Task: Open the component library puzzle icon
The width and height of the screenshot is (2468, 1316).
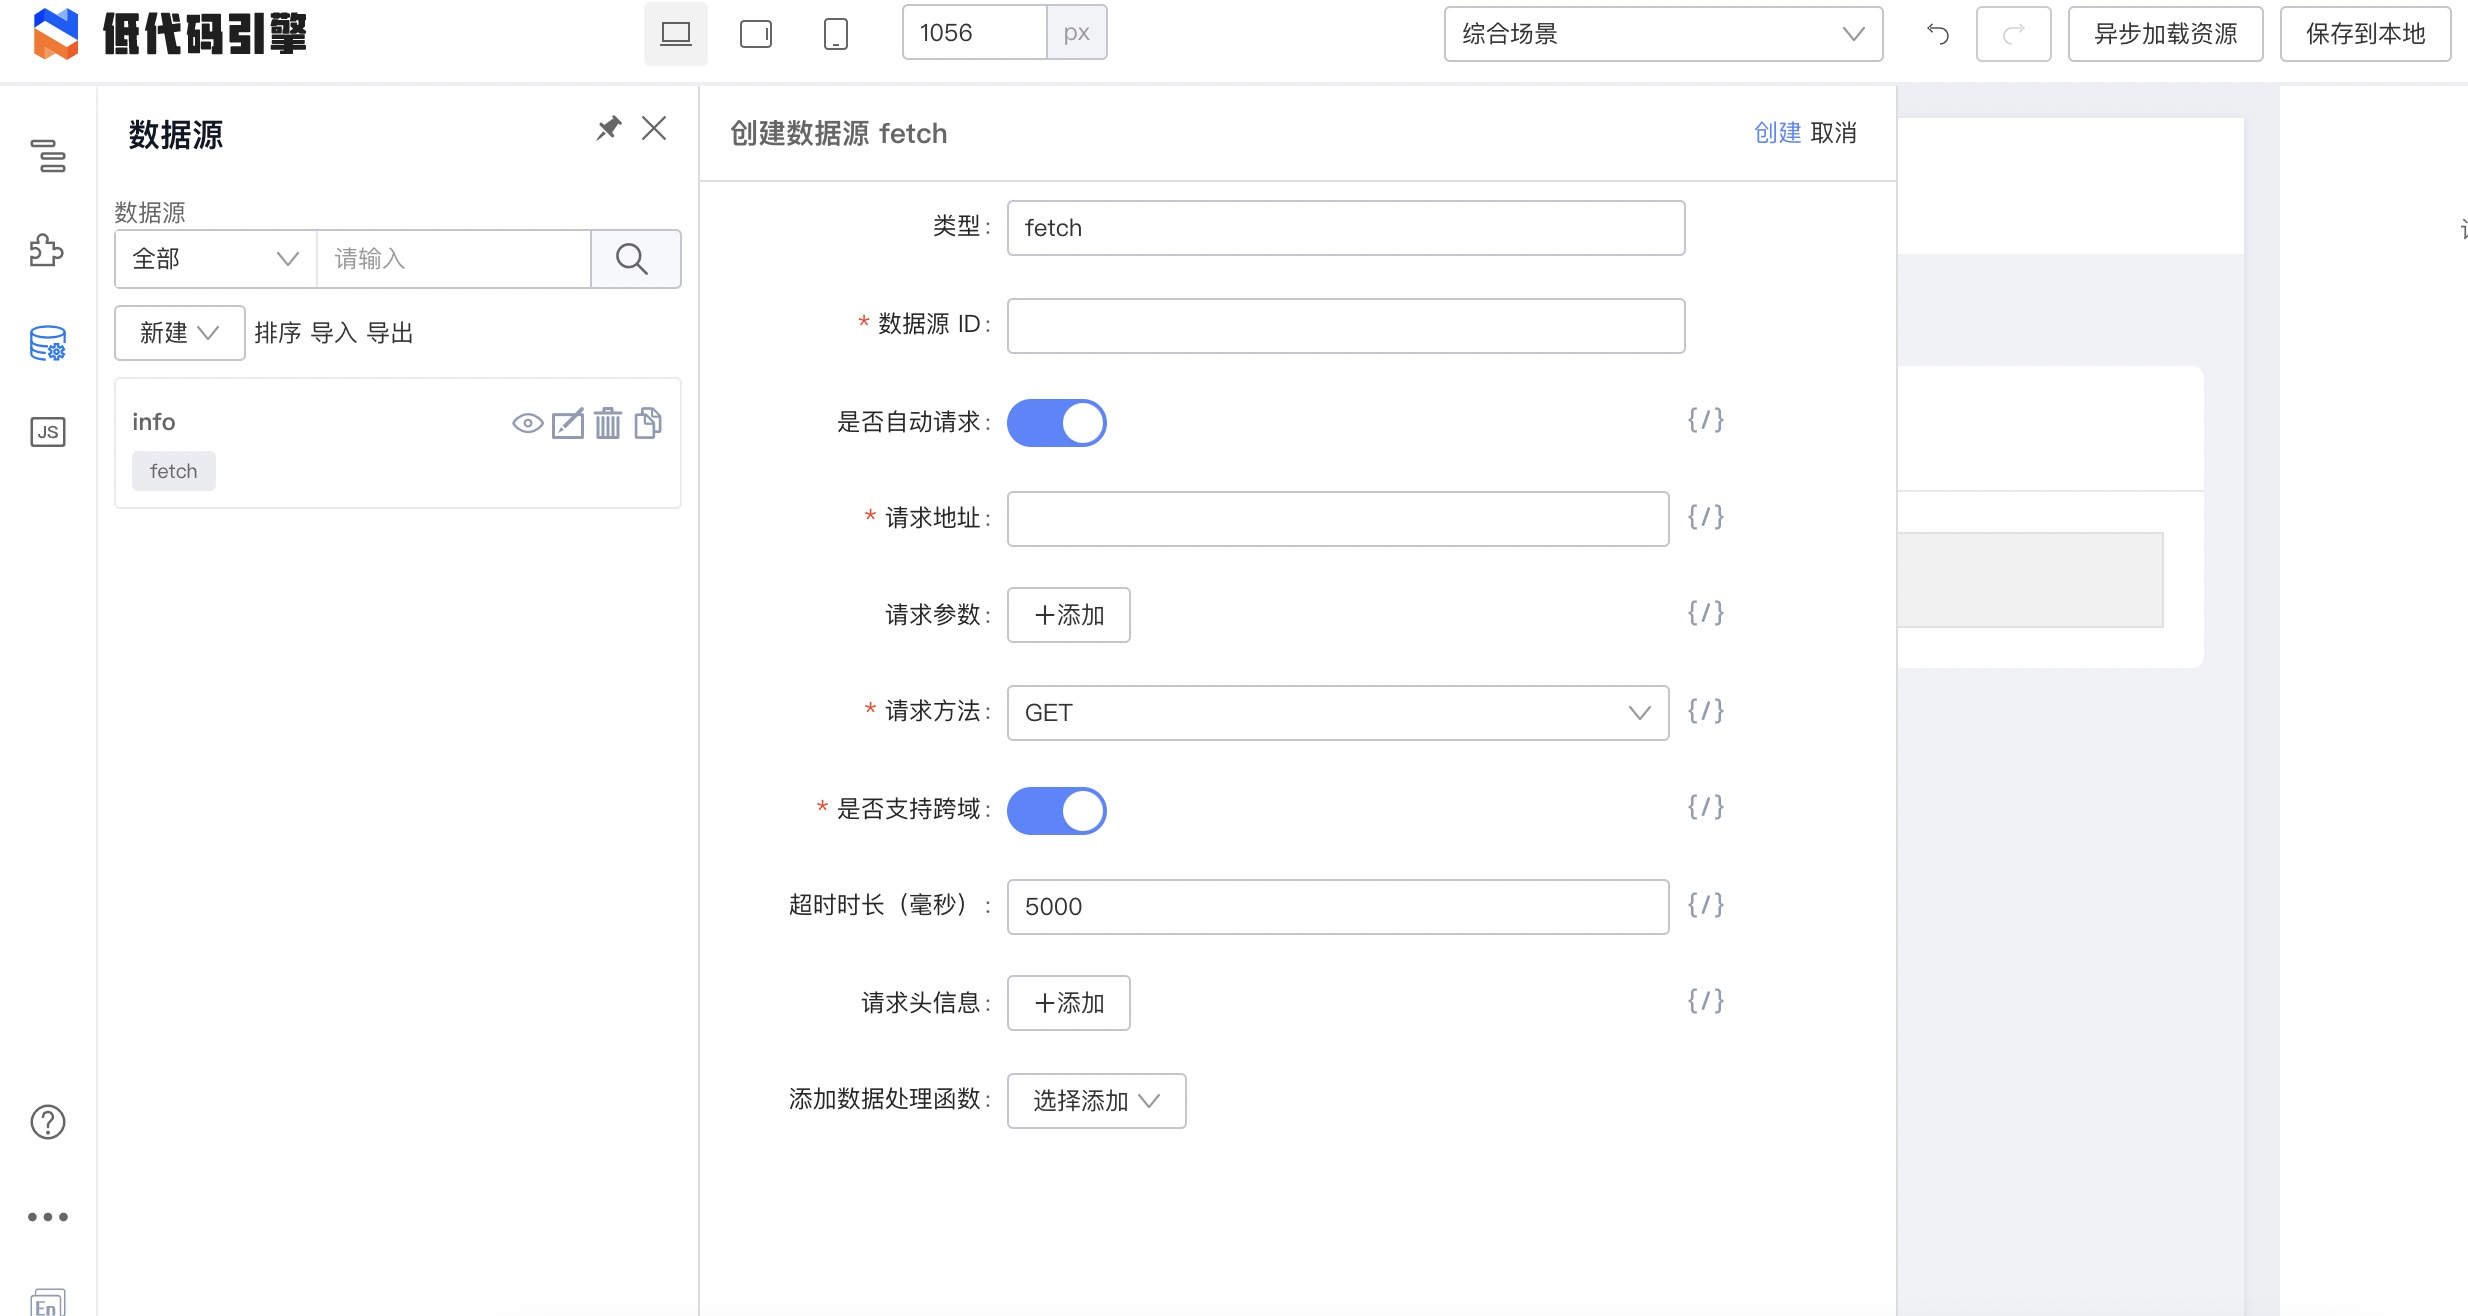Action: 47,250
